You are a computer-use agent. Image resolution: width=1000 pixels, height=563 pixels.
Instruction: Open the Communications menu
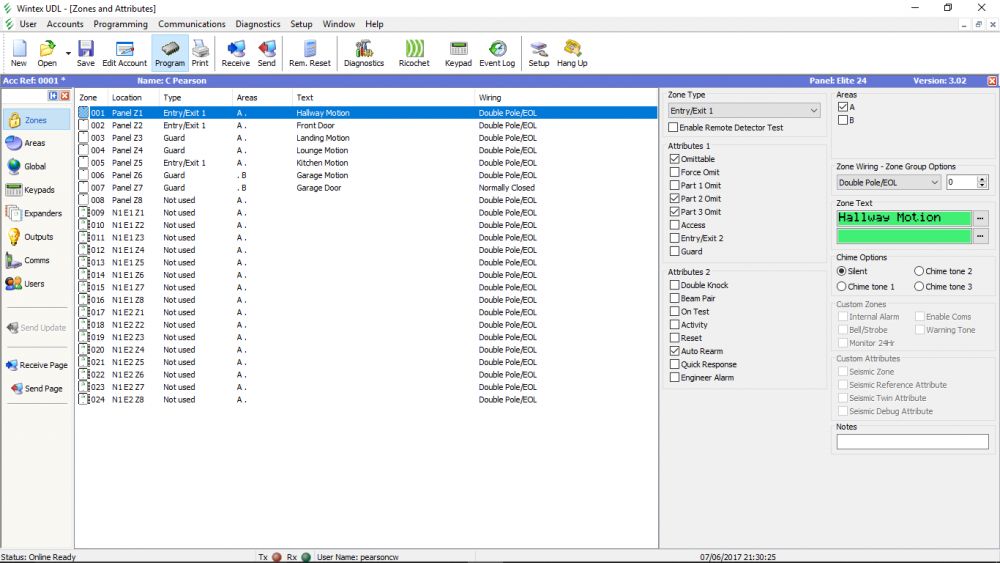pyautogui.click(x=191, y=24)
